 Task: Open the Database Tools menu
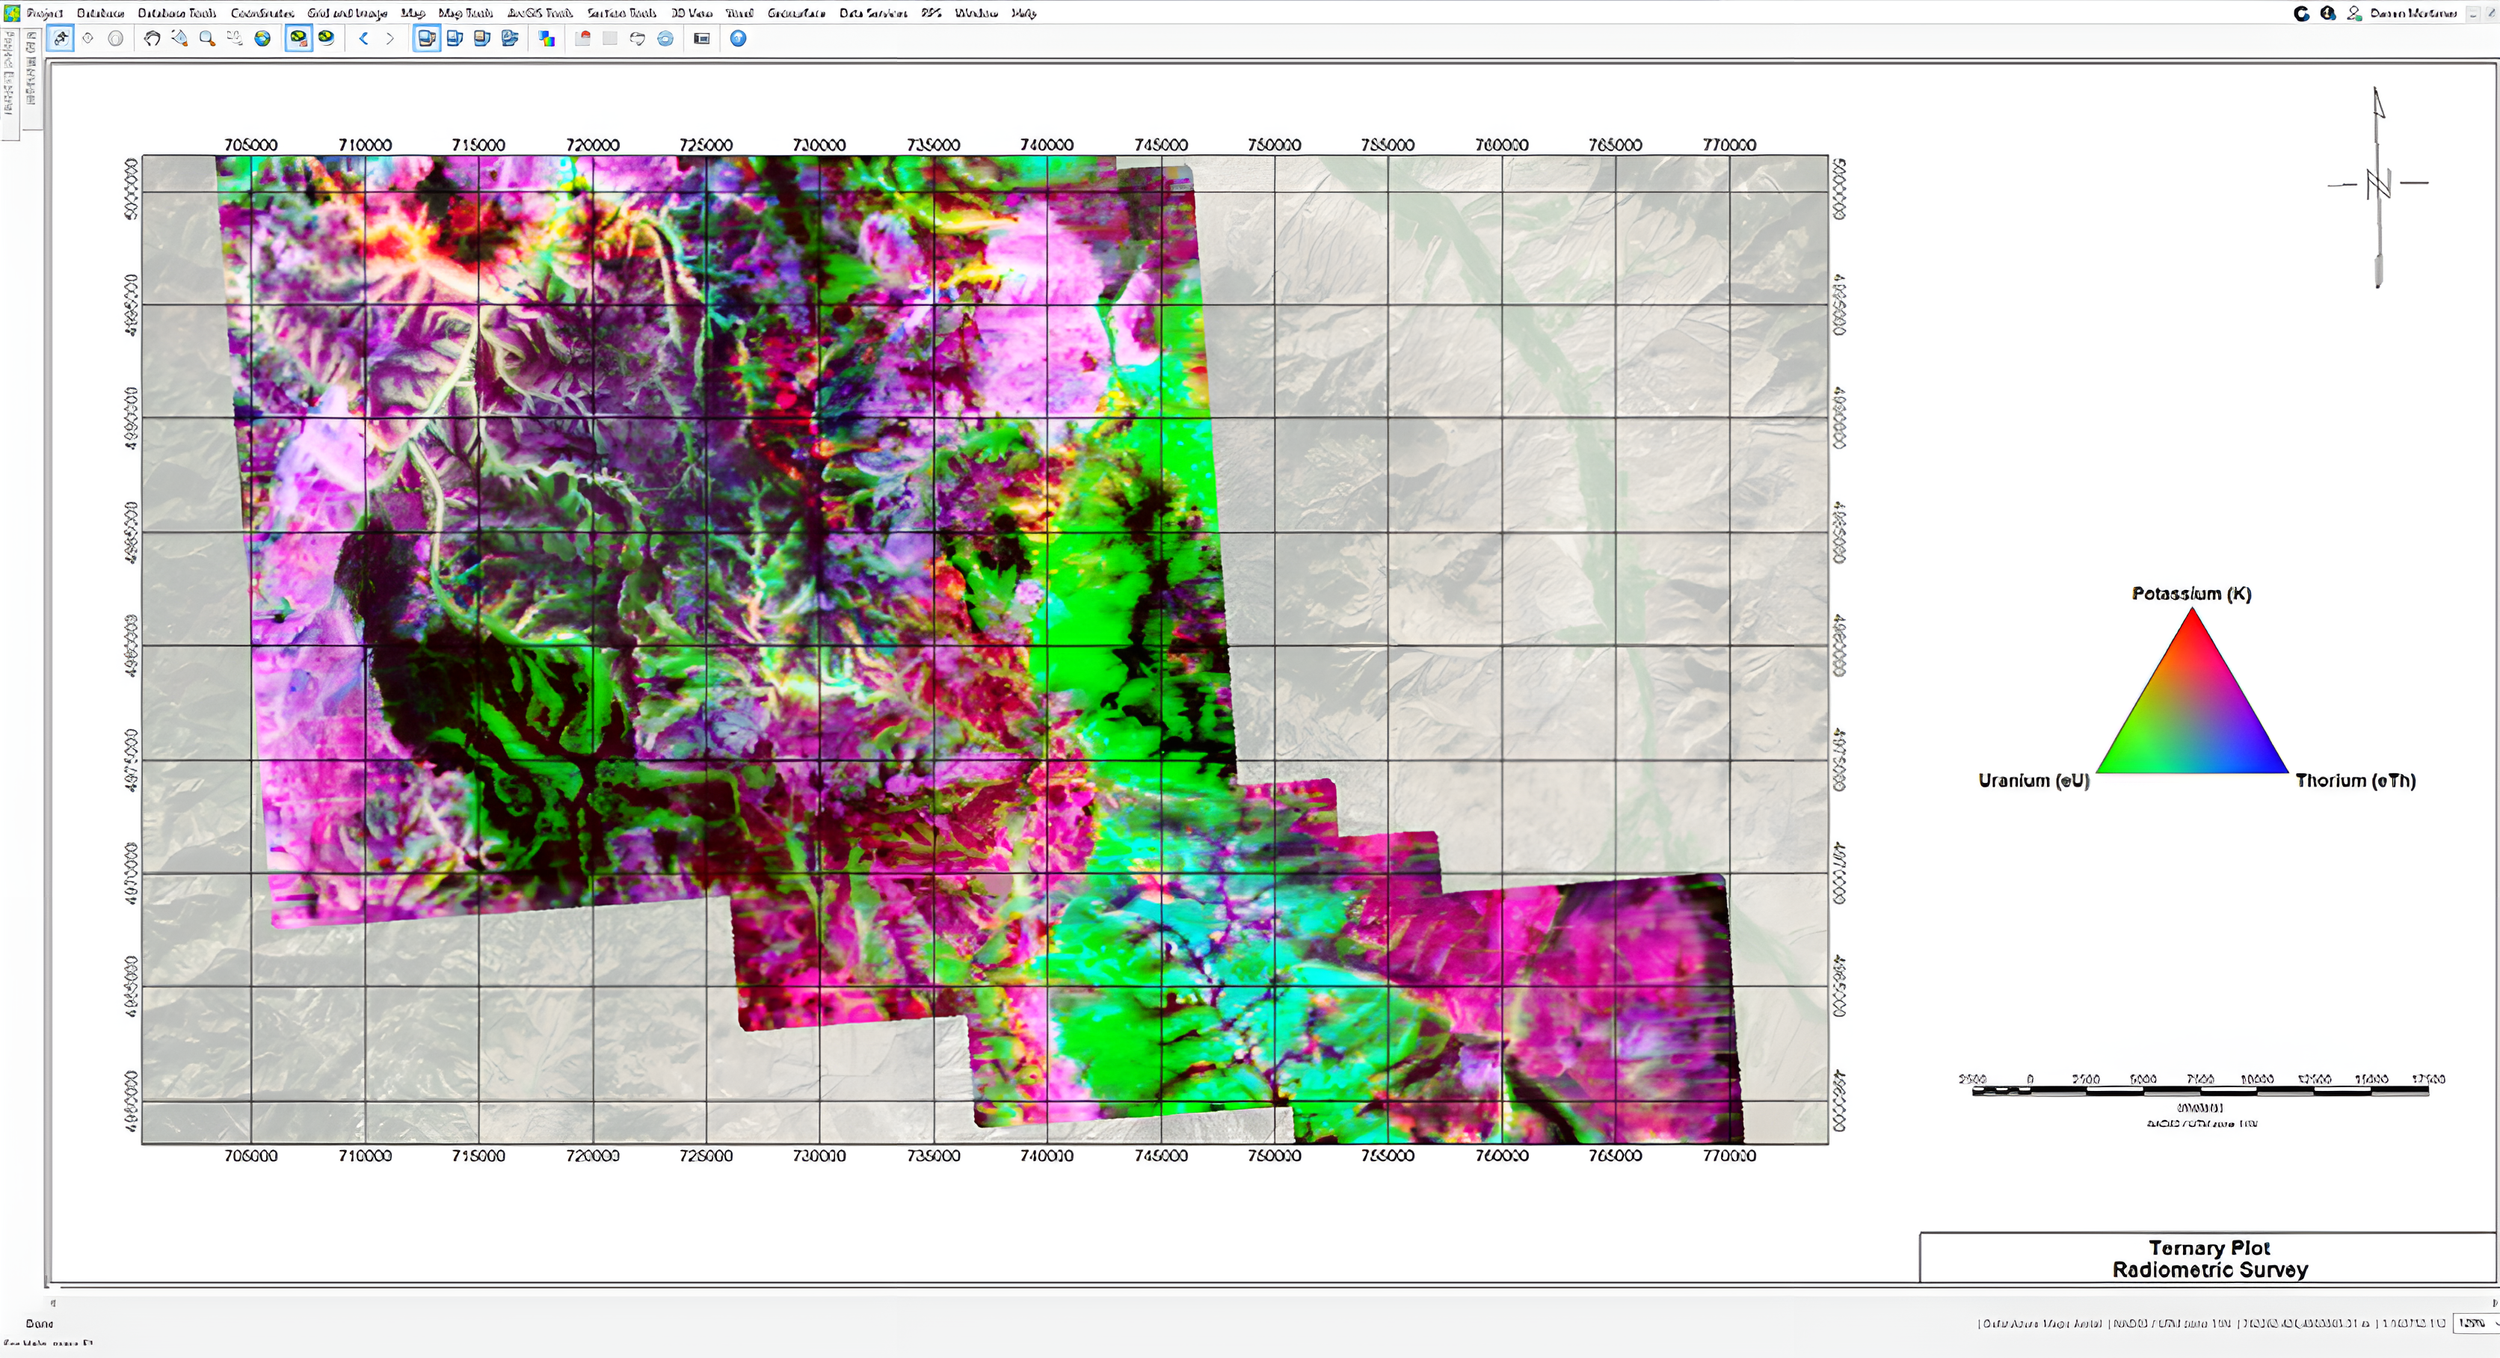tap(177, 13)
